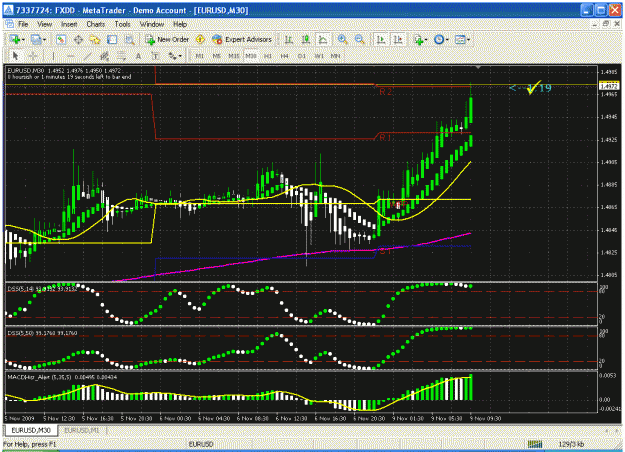Switch chart to bar chart icon
The image size is (625, 452).
[289, 39]
